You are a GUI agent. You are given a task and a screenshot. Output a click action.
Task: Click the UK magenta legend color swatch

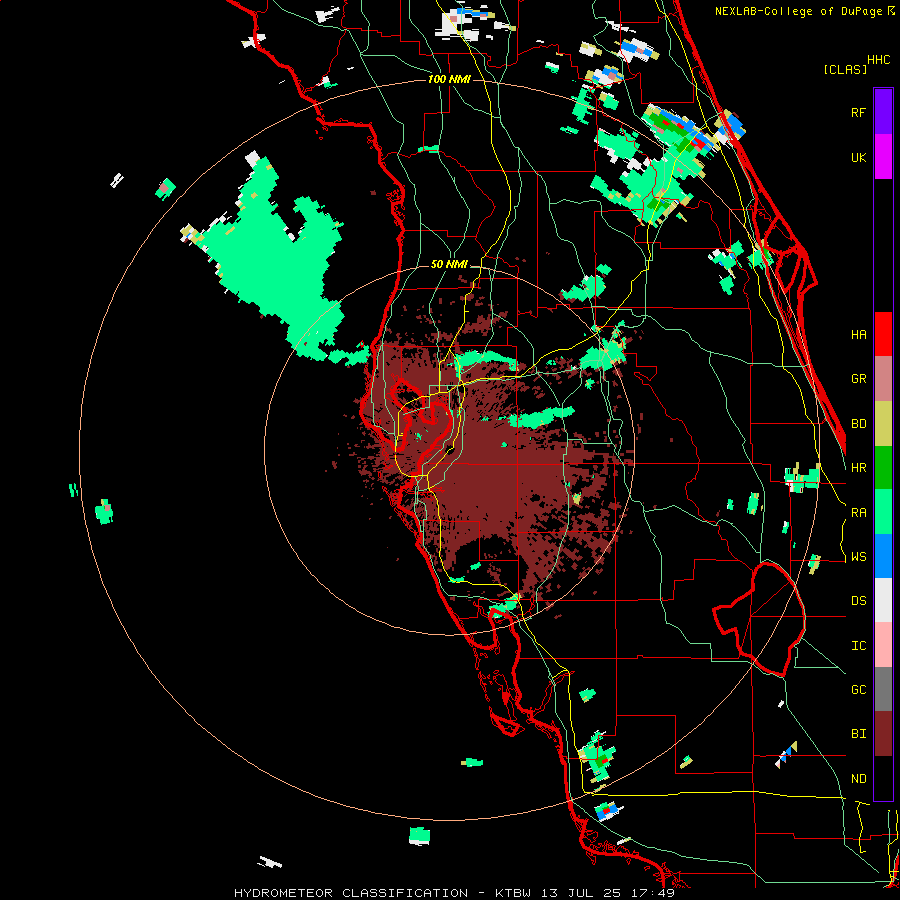(x=883, y=157)
